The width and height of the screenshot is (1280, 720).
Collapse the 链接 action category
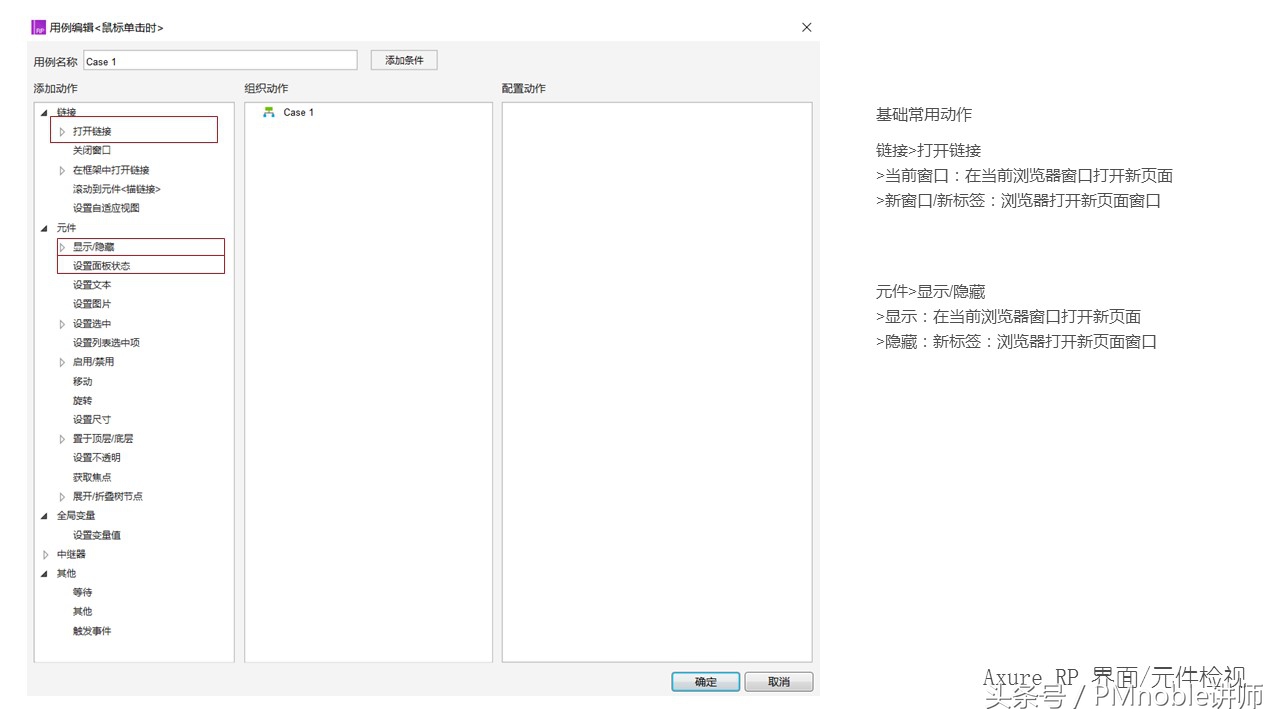(x=44, y=111)
